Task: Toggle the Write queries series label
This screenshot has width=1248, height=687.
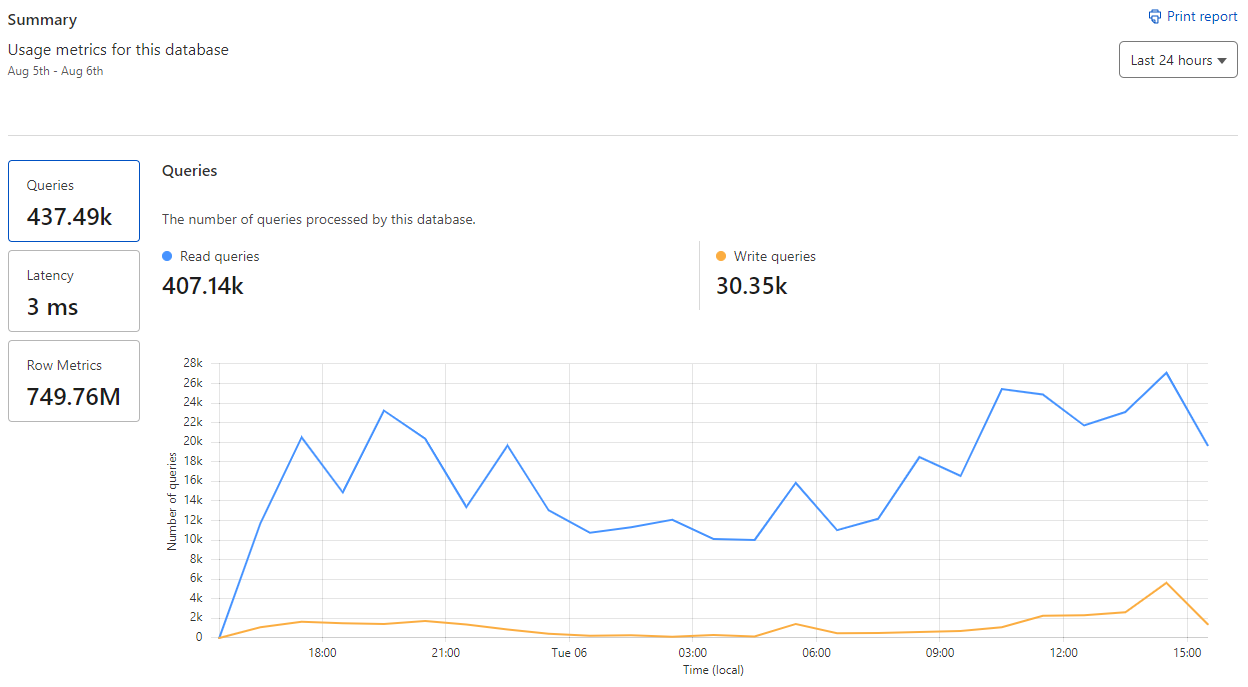Action: click(774, 257)
